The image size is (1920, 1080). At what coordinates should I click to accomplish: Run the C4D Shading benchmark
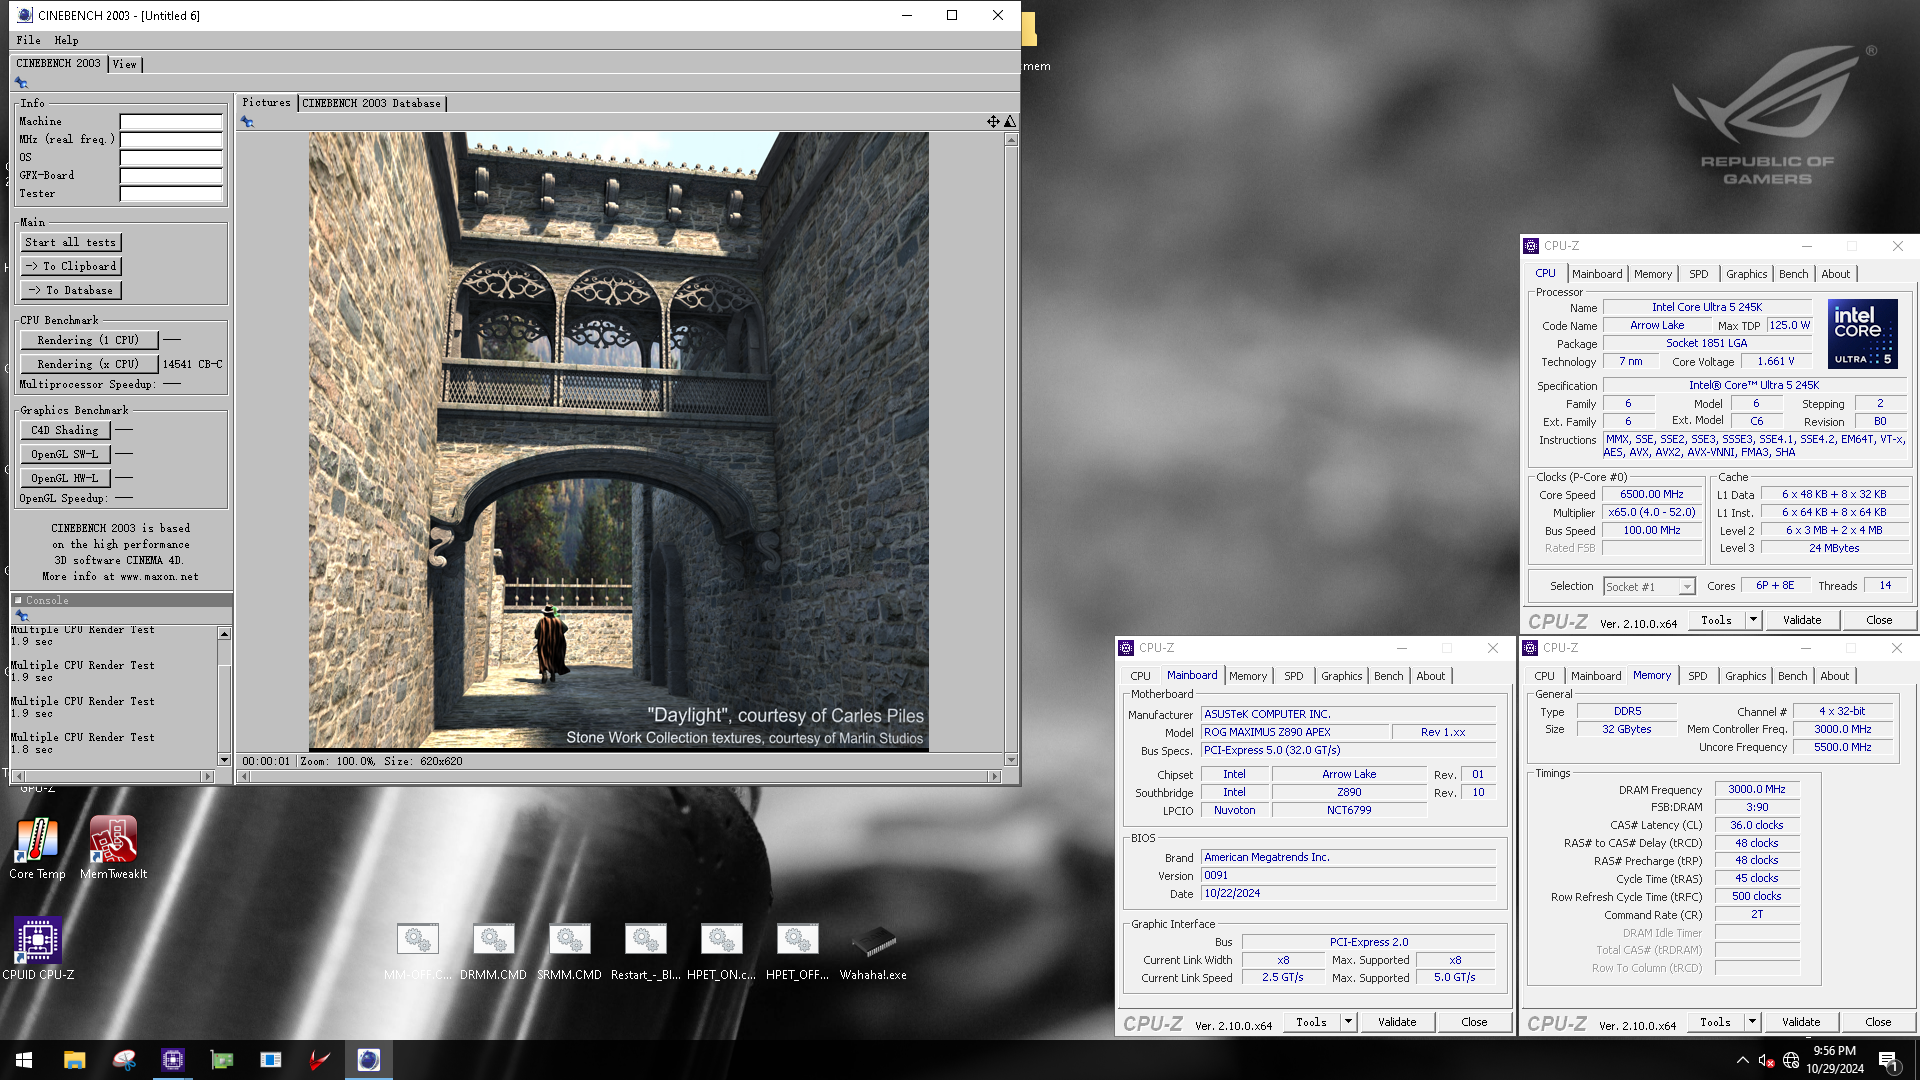tap(65, 430)
